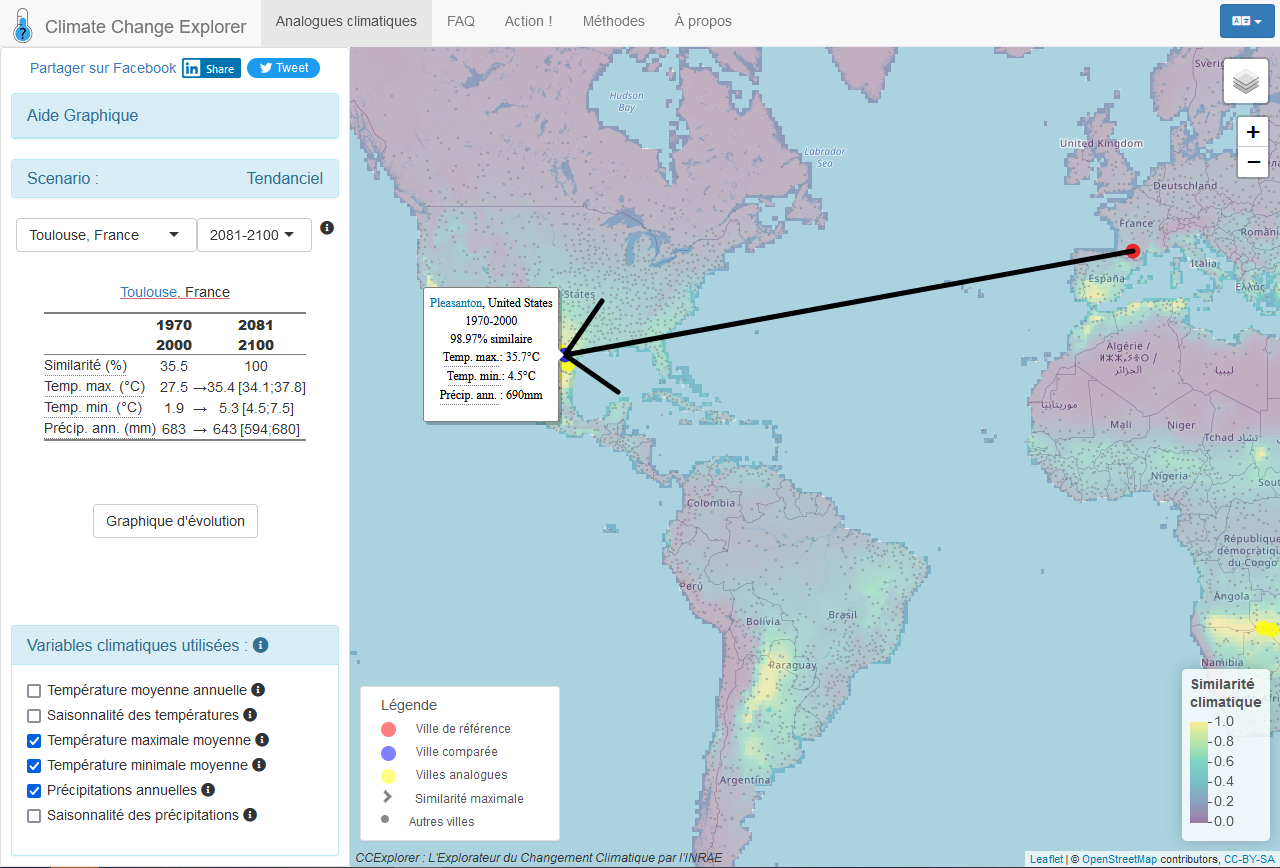Open the Pleasanton link in the popup
This screenshot has width=1280, height=868.
coord(456,302)
